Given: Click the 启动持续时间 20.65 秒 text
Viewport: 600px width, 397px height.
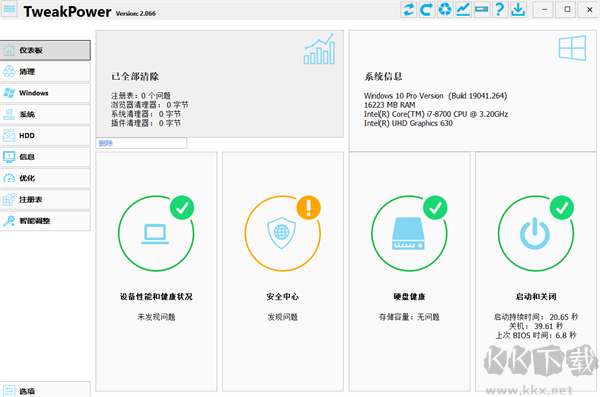Looking at the screenshot, I should pyautogui.click(x=536, y=317).
